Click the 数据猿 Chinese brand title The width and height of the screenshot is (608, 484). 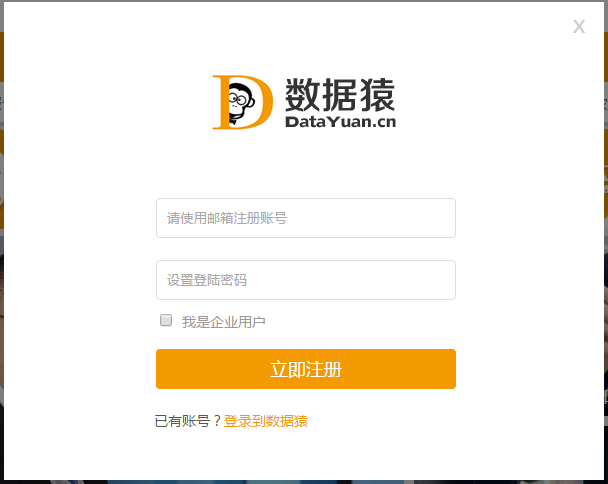coord(340,95)
